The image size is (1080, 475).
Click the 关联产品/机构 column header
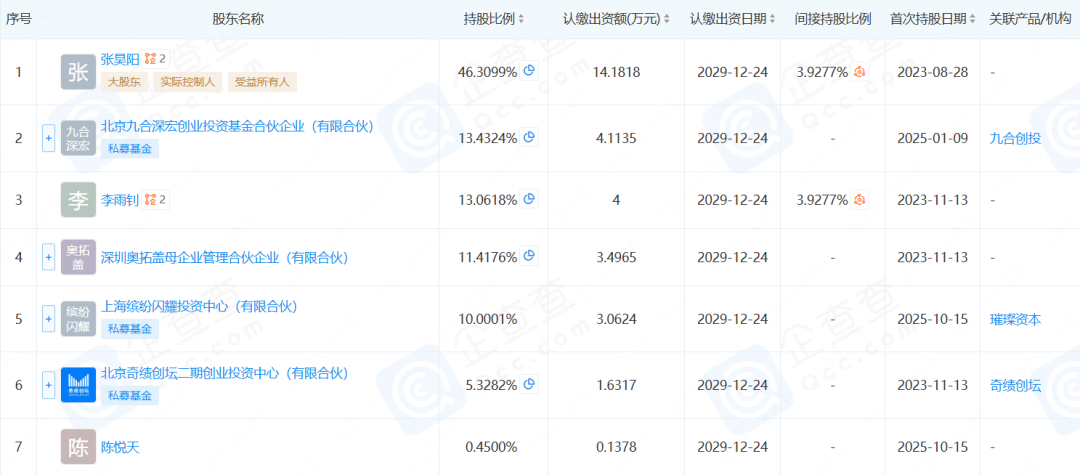pyautogui.click(x=1032, y=19)
